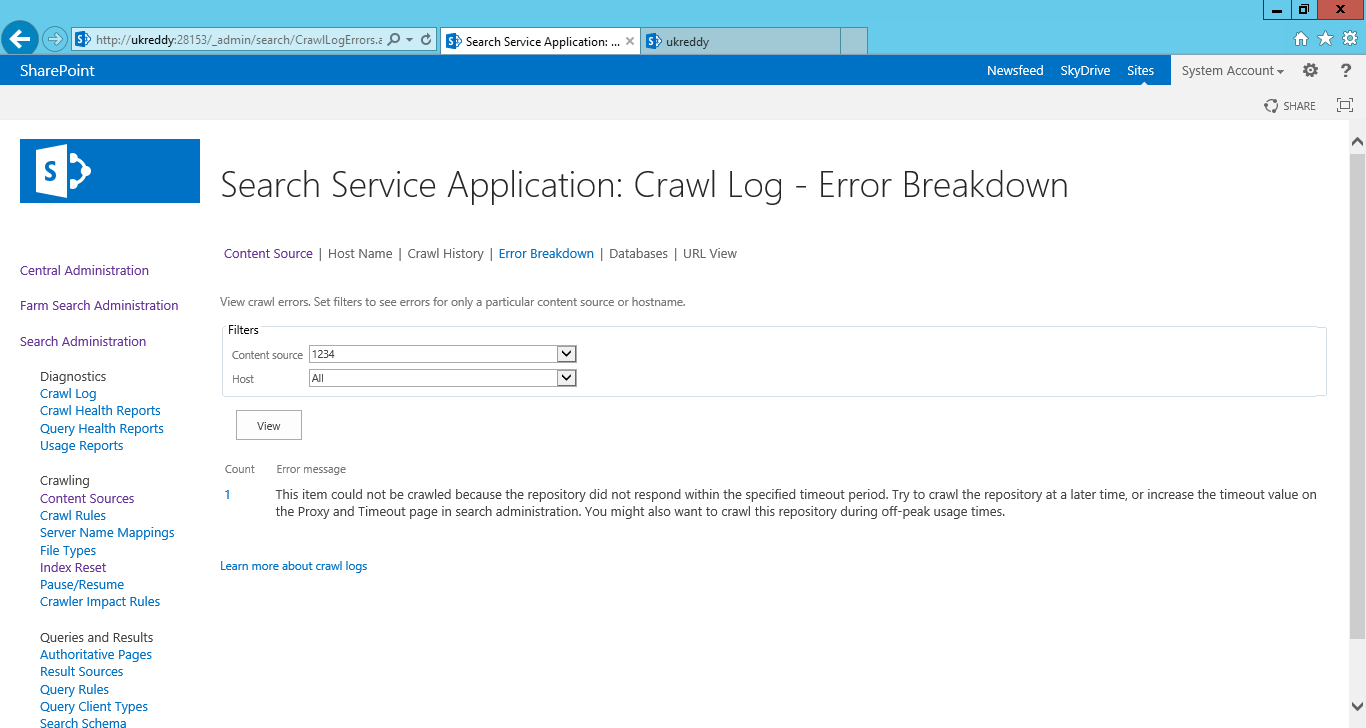Click the Diagnostics section heading
The width and height of the screenshot is (1366, 728).
point(73,377)
